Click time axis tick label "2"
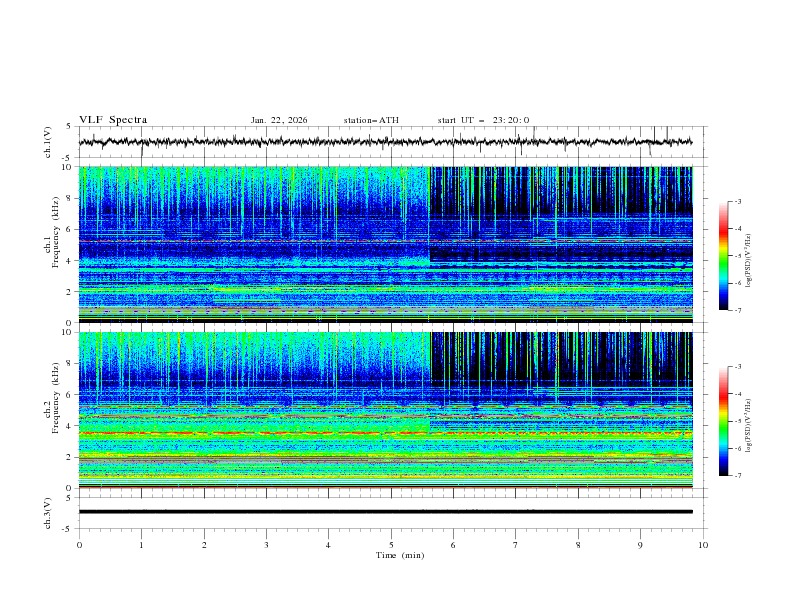 coord(204,545)
